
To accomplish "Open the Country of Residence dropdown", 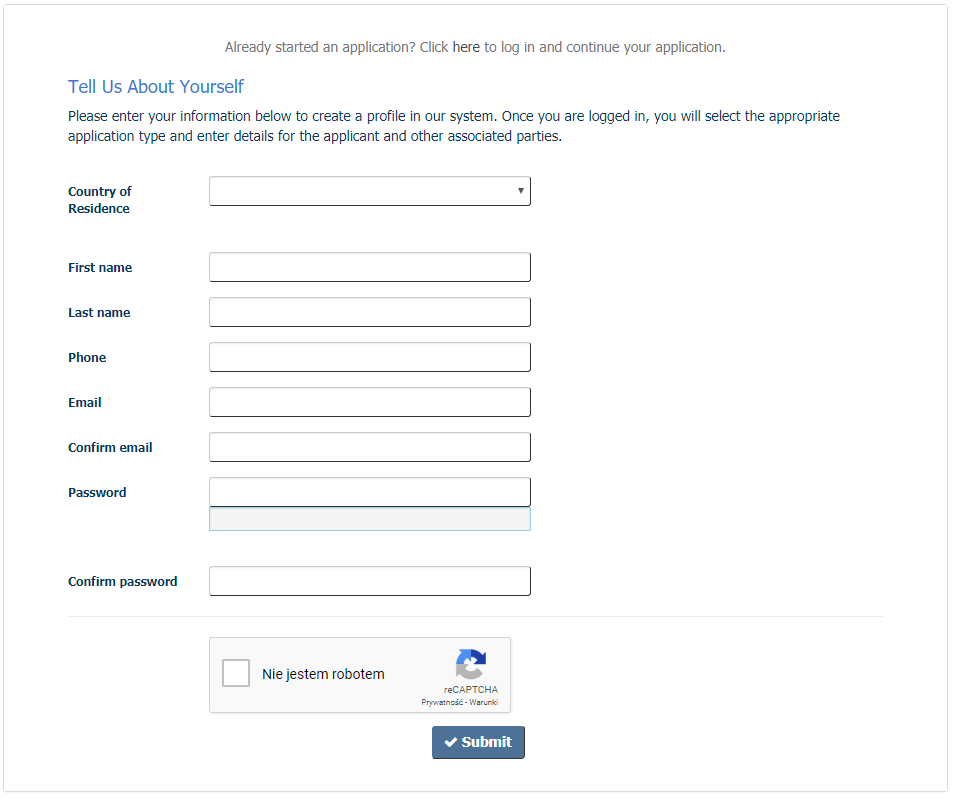I will (369, 191).
